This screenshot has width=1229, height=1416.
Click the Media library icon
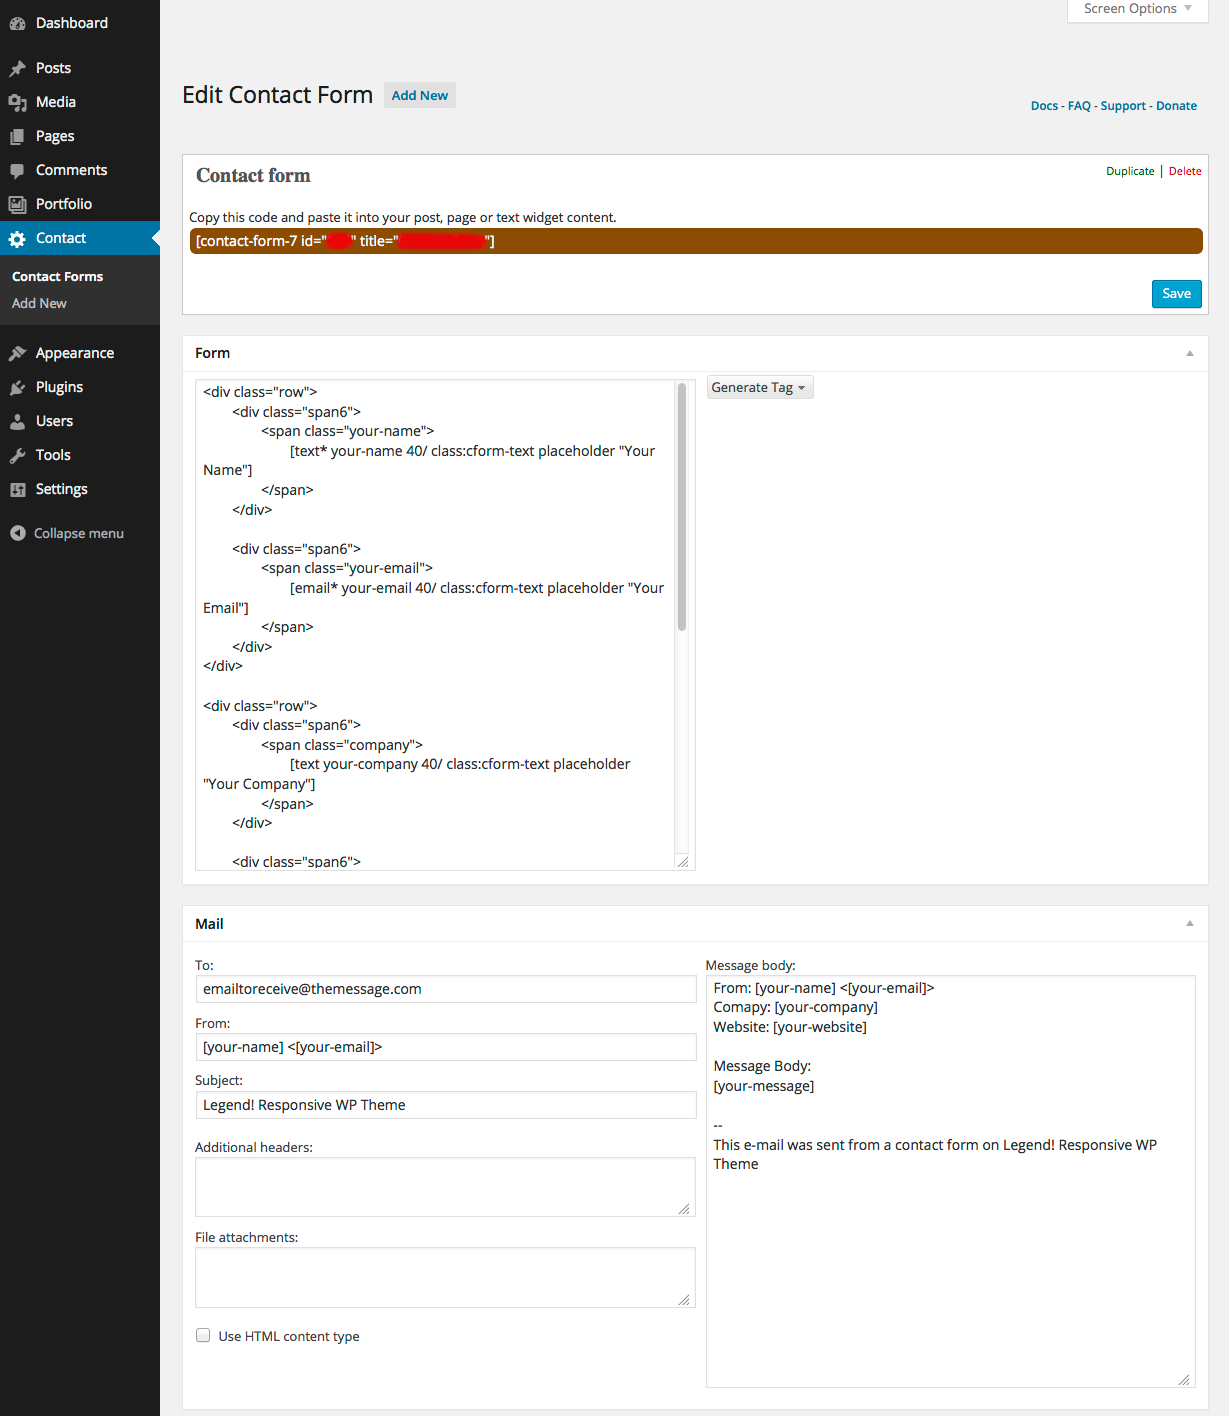[17, 102]
